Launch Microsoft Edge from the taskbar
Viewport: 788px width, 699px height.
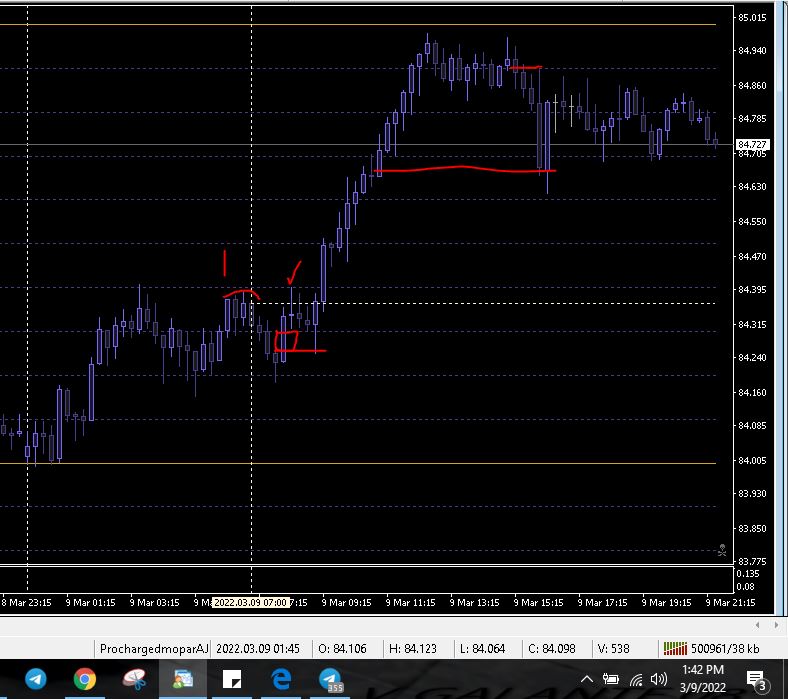coord(281,679)
